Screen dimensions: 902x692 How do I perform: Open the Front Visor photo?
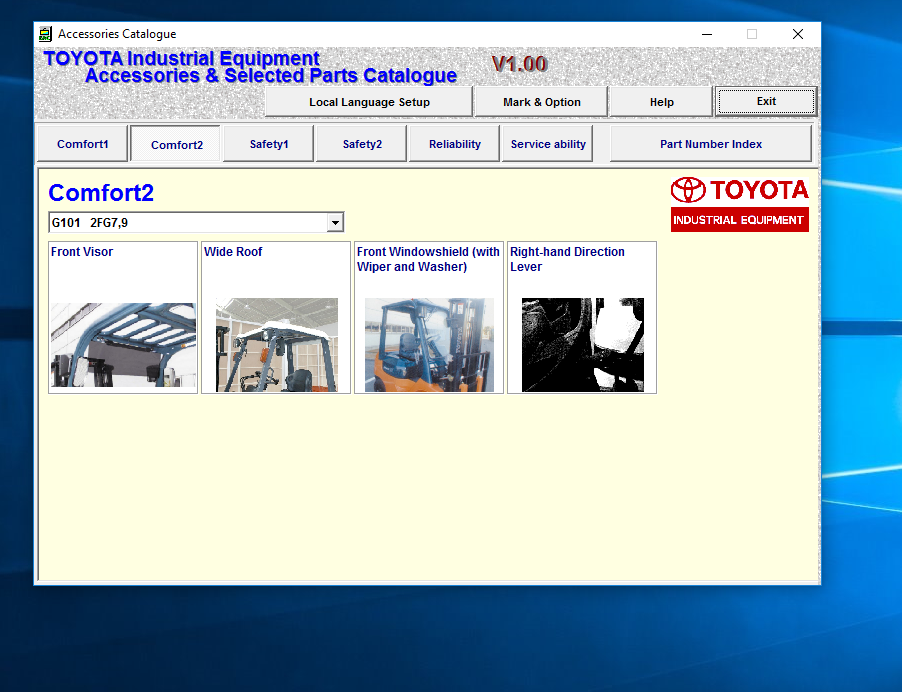click(123, 345)
